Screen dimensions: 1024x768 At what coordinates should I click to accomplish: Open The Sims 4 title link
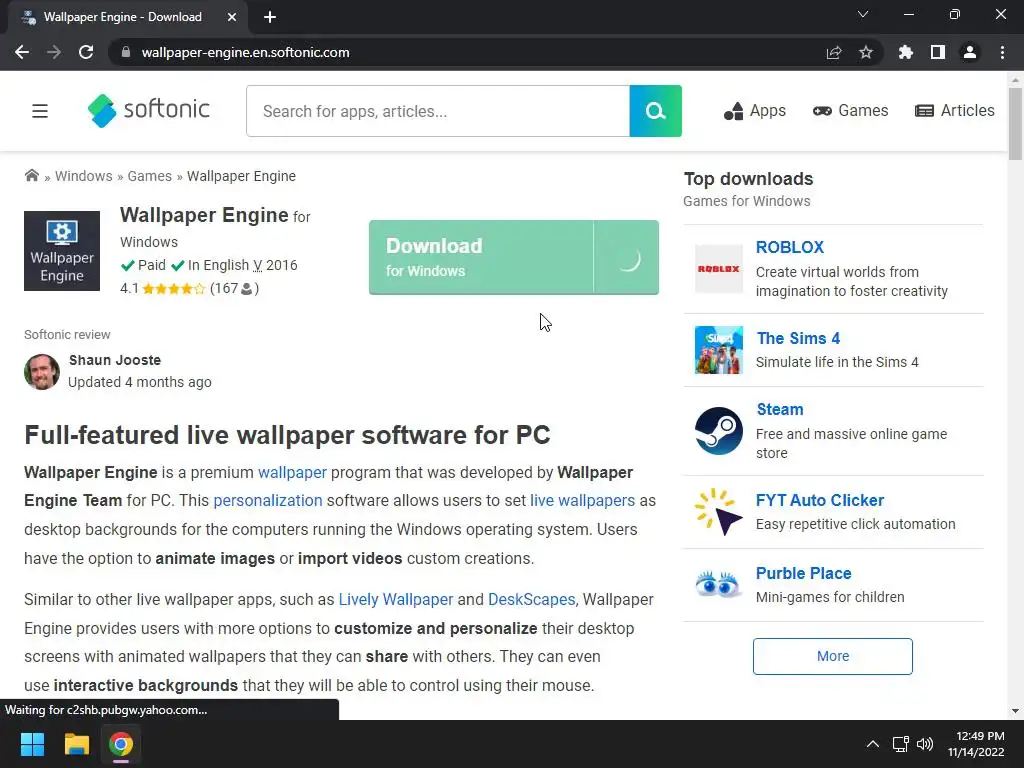(x=798, y=338)
